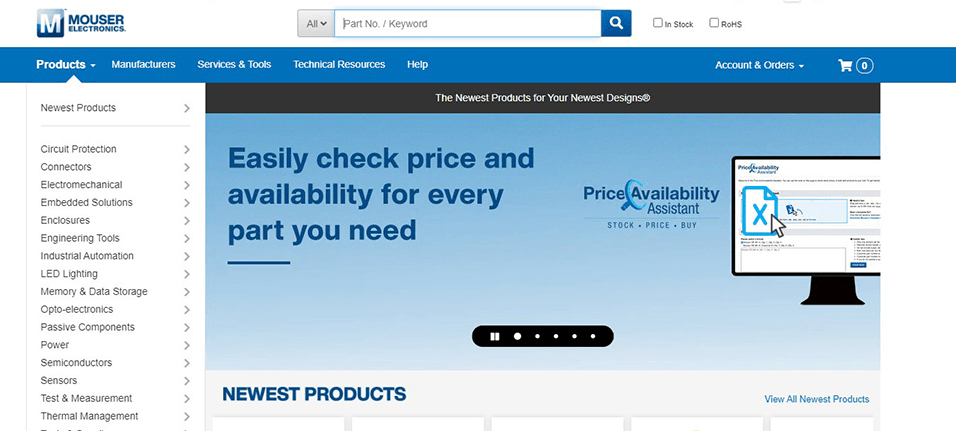Expand Embedded Solutions chevron
Image resolution: width=956 pixels, height=431 pixels.
point(187,203)
